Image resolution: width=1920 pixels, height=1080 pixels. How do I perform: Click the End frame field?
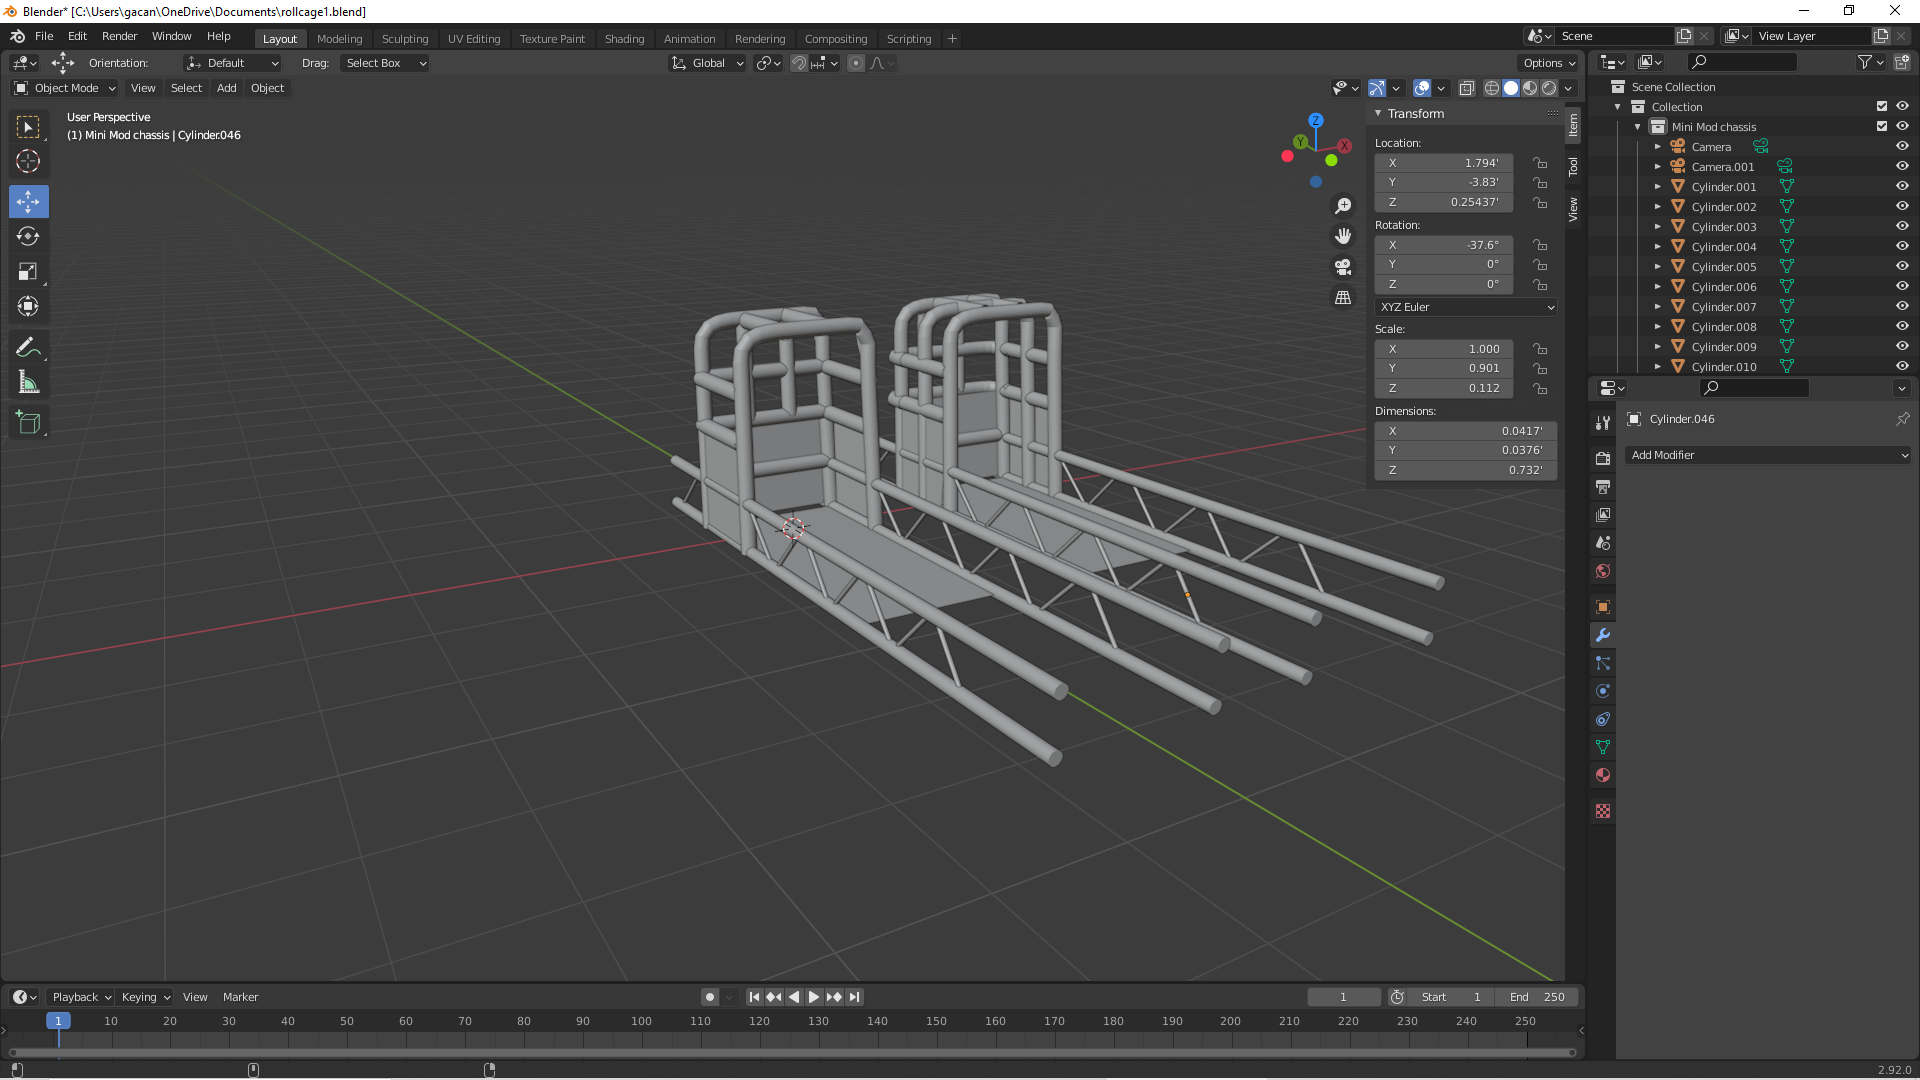1537,997
